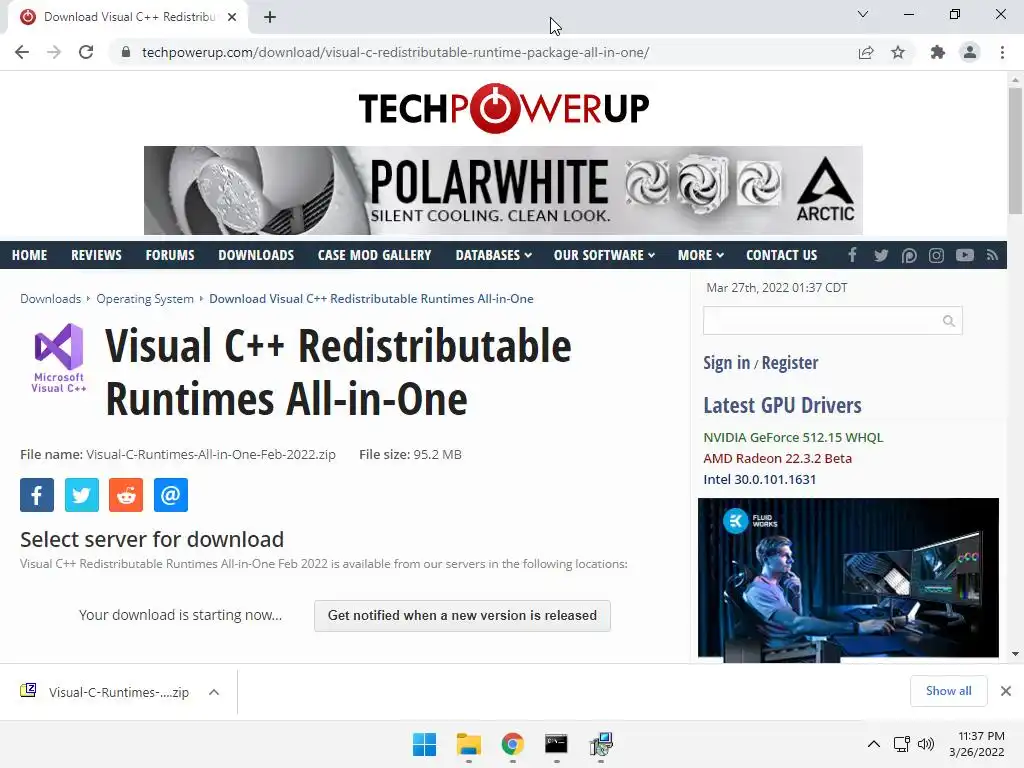Click the page vertical scrollbar thumb
The height and width of the screenshot is (768, 1024).
[x=1015, y=150]
